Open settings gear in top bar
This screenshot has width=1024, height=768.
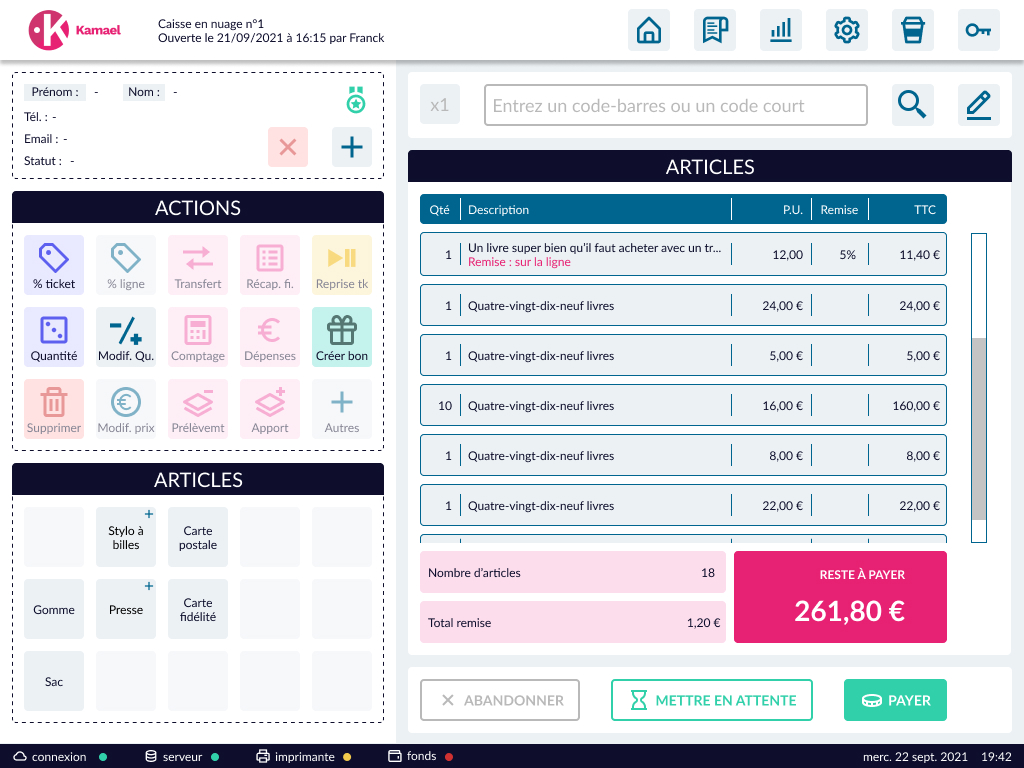(847, 30)
